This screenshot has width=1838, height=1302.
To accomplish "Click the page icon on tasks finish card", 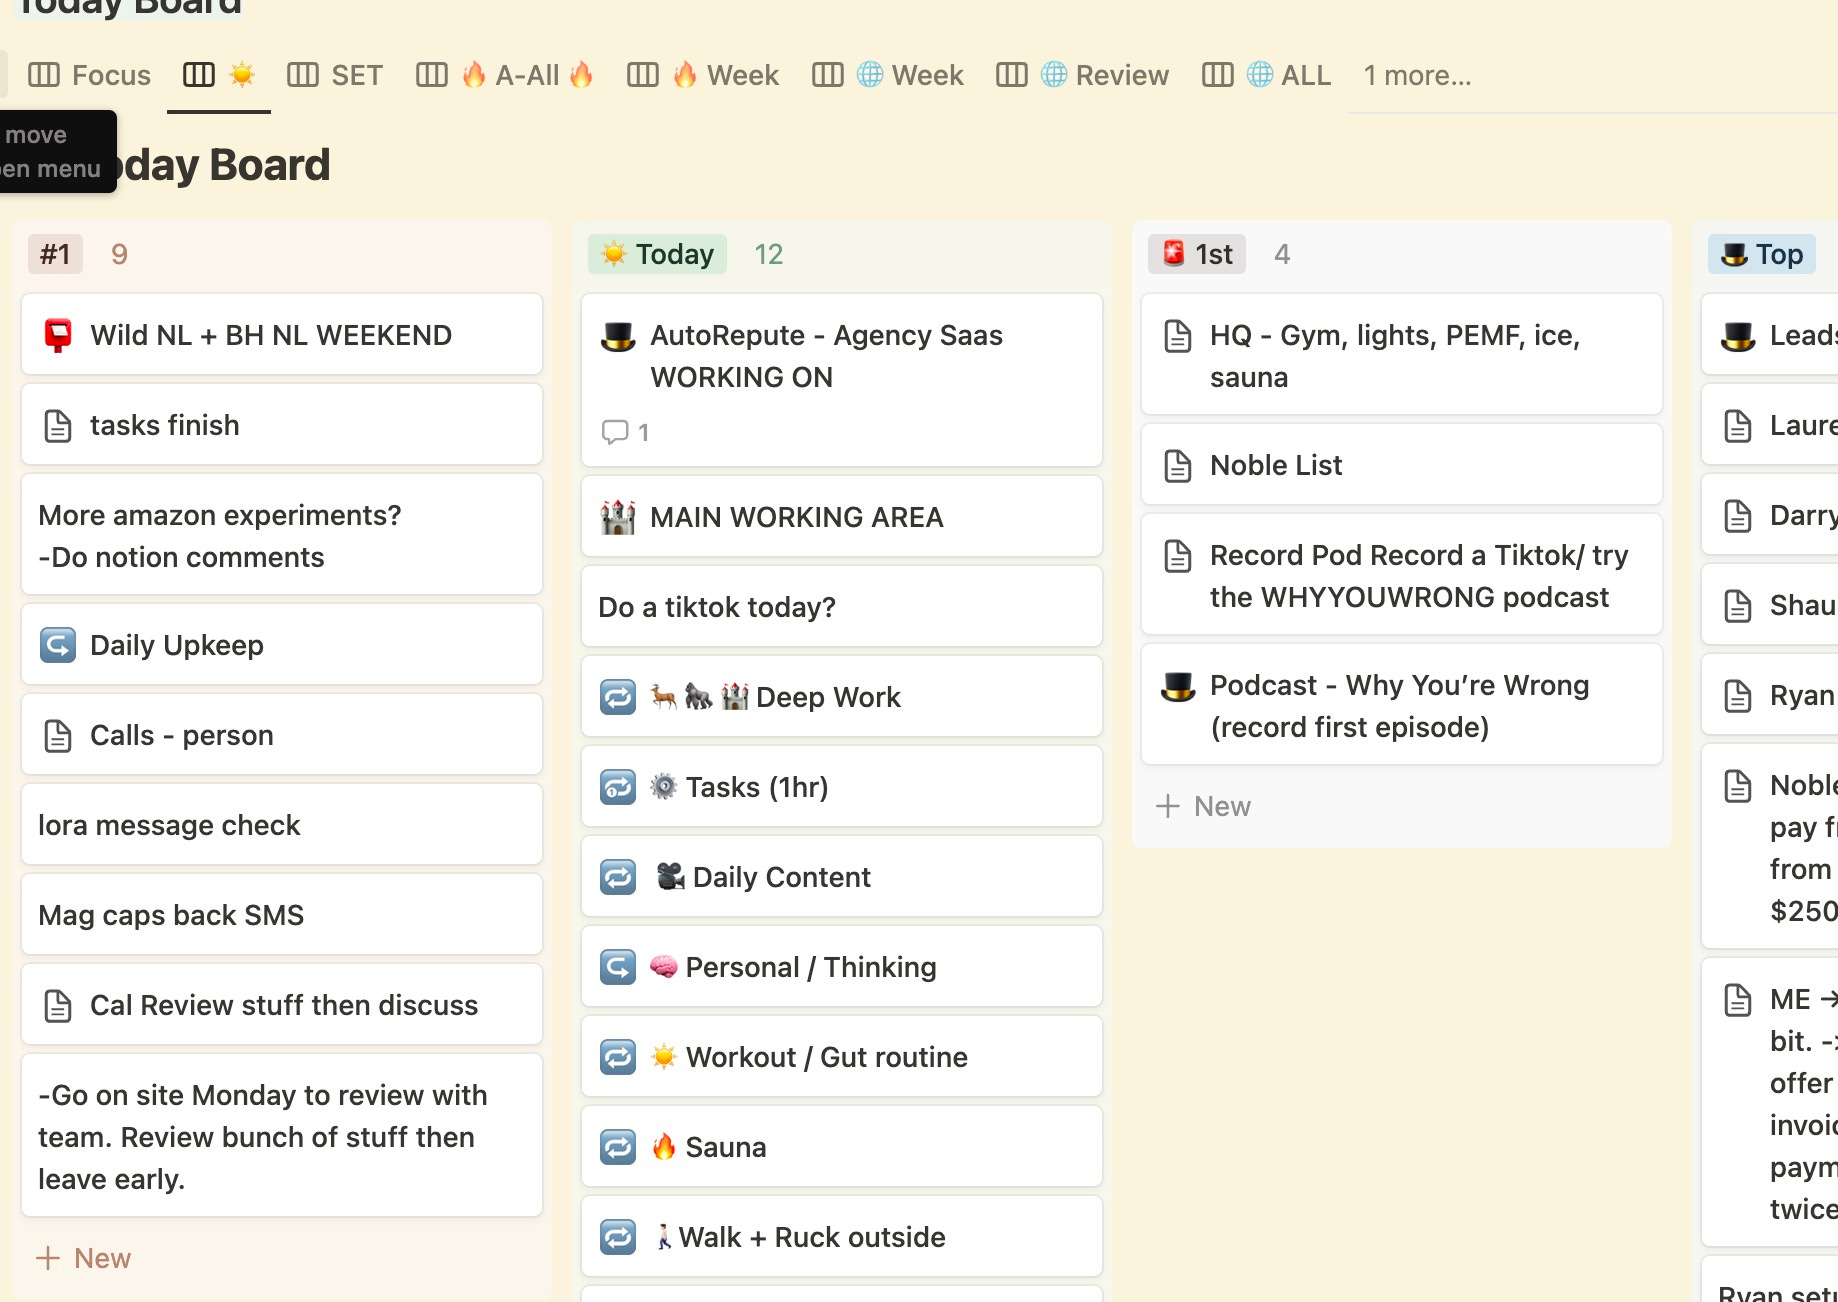I will 58,425.
